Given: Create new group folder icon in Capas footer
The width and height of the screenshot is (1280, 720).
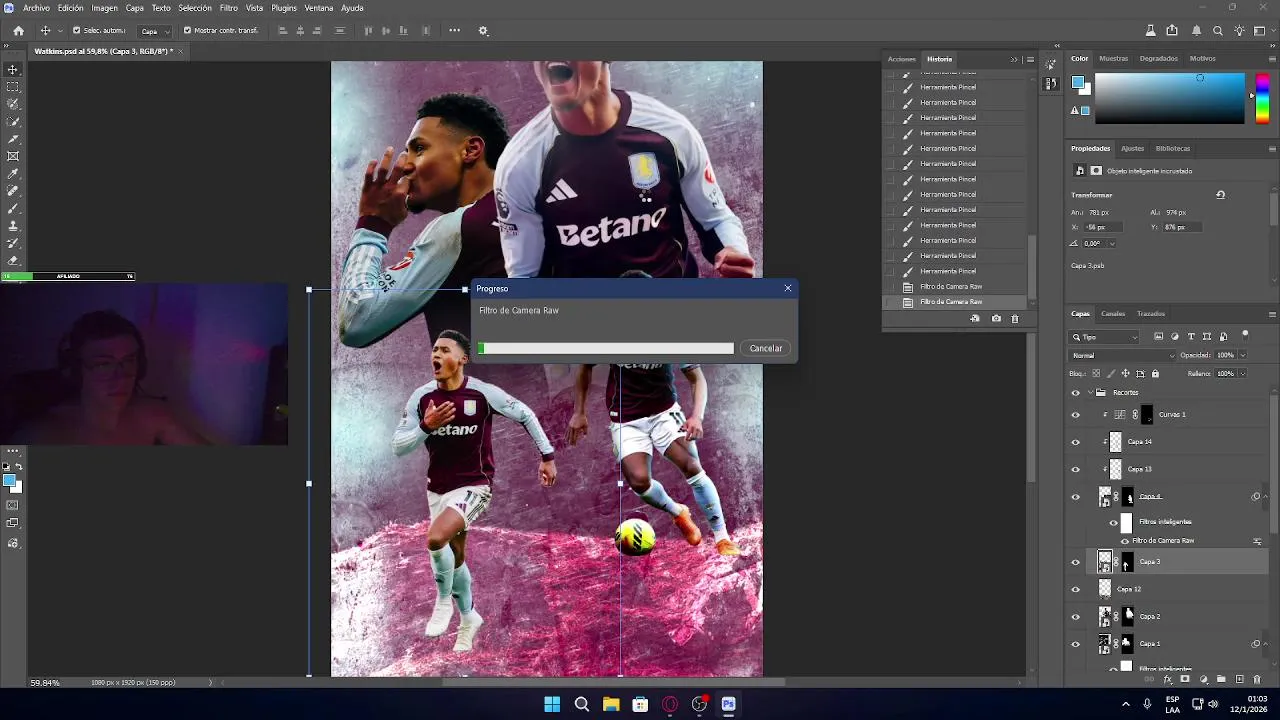Looking at the screenshot, I should tap(1221, 679).
